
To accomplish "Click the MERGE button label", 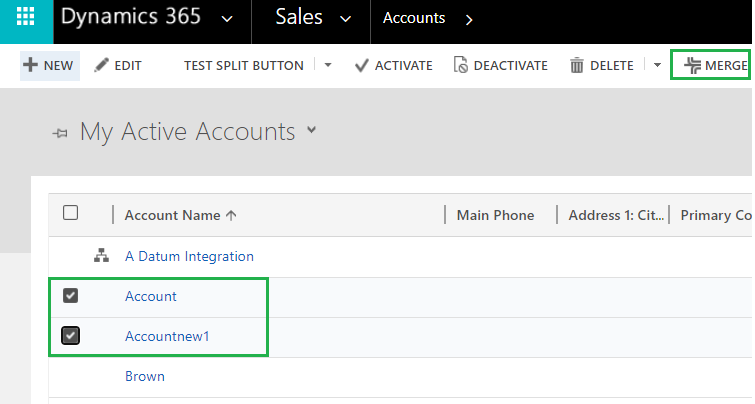I will (726, 65).
